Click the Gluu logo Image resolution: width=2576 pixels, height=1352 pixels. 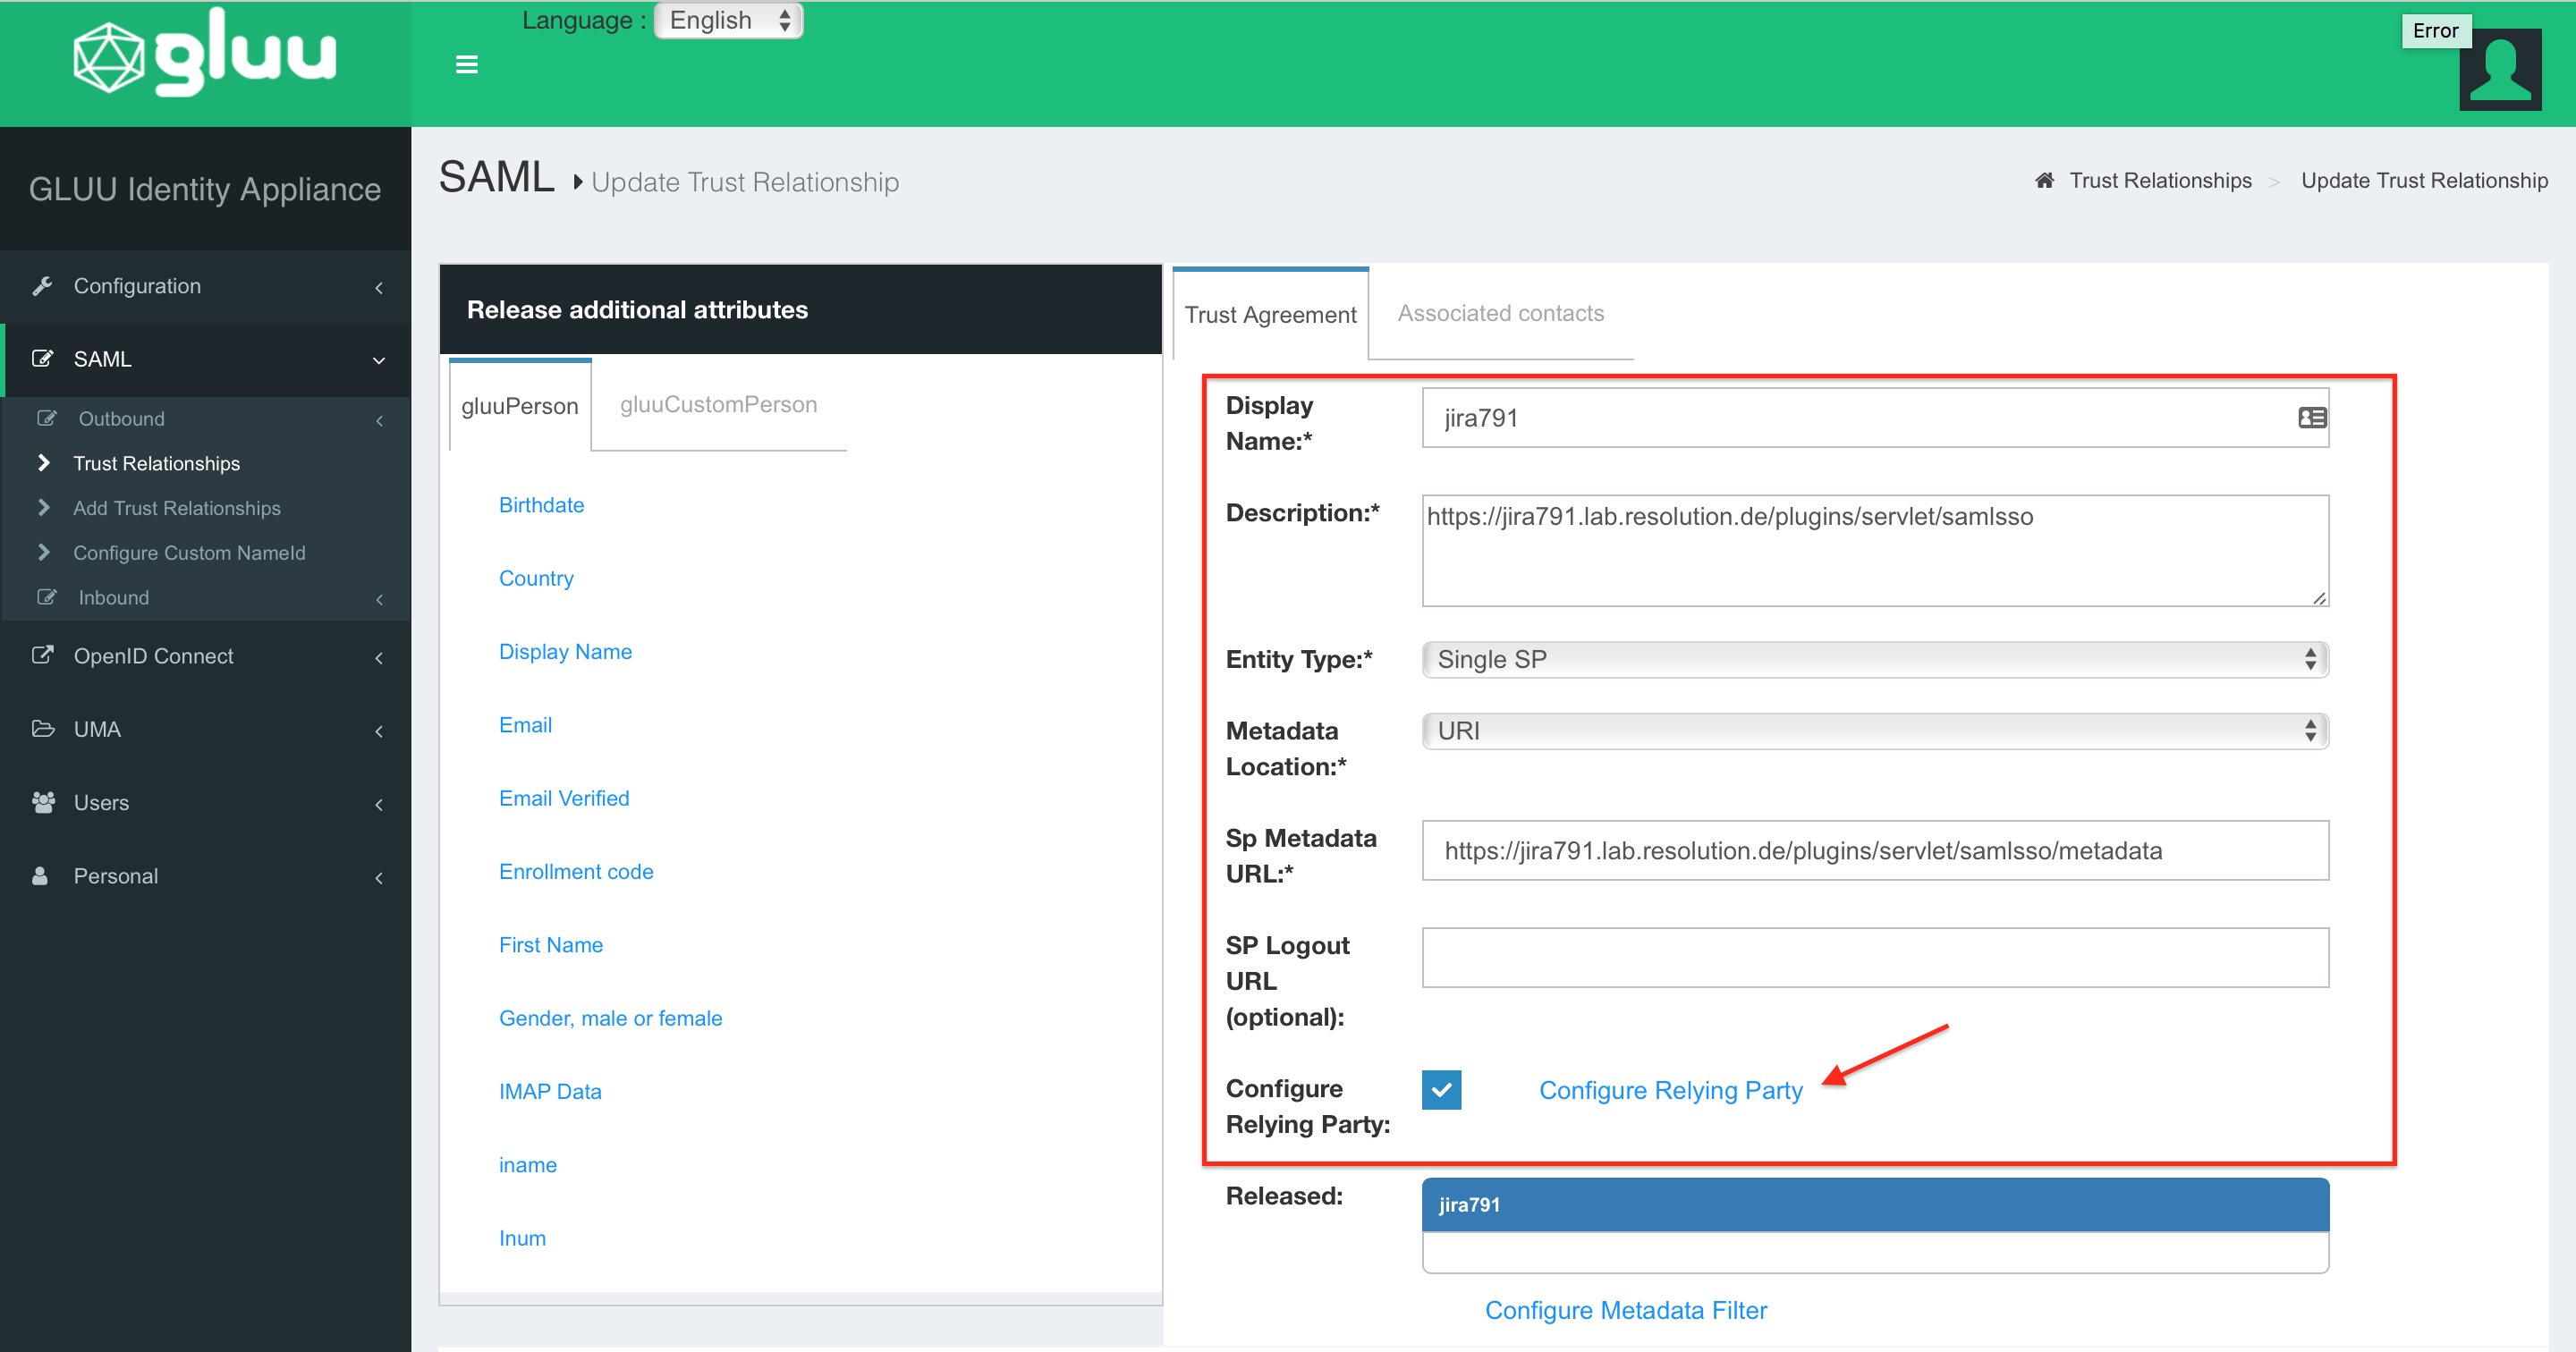point(205,56)
